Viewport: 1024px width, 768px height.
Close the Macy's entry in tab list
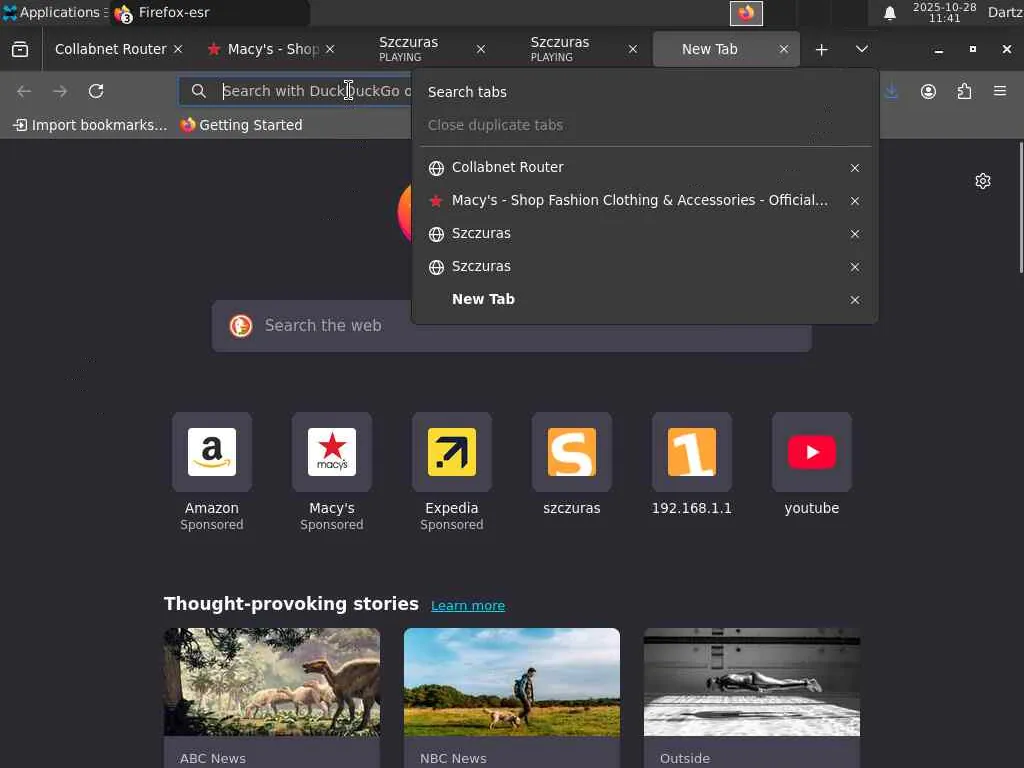coord(855,201)
